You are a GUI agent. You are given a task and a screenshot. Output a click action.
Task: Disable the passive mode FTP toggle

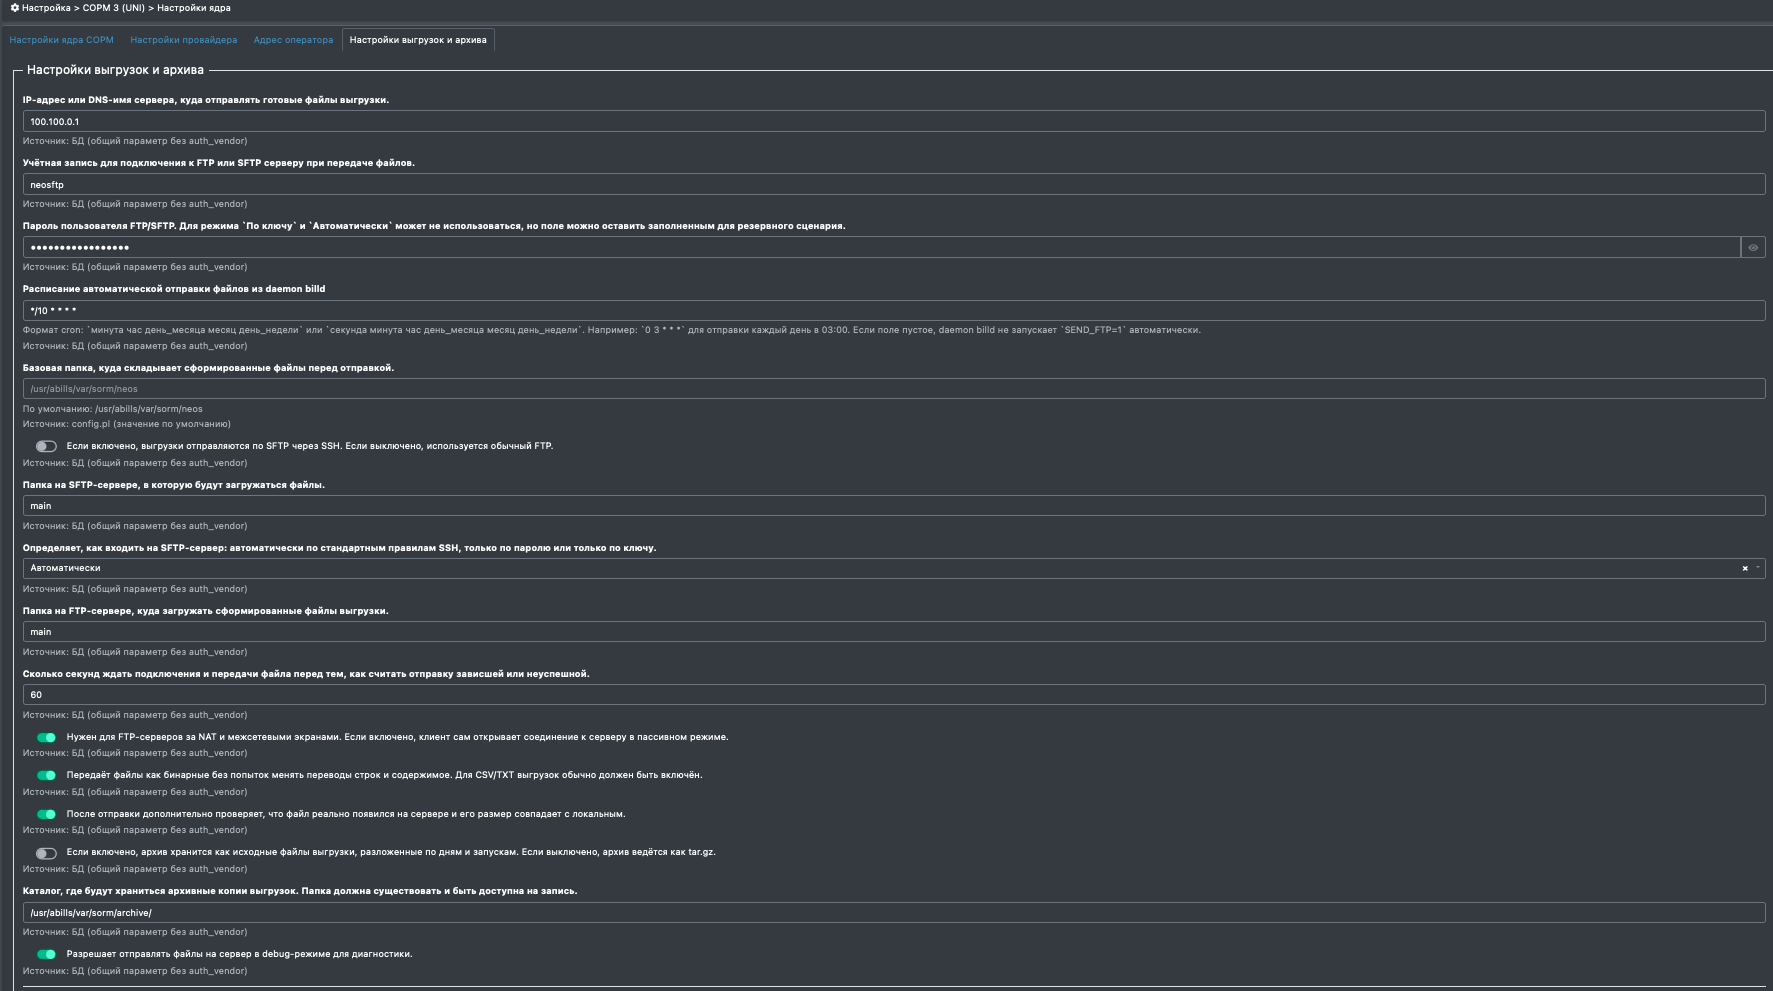coord(46,737)
